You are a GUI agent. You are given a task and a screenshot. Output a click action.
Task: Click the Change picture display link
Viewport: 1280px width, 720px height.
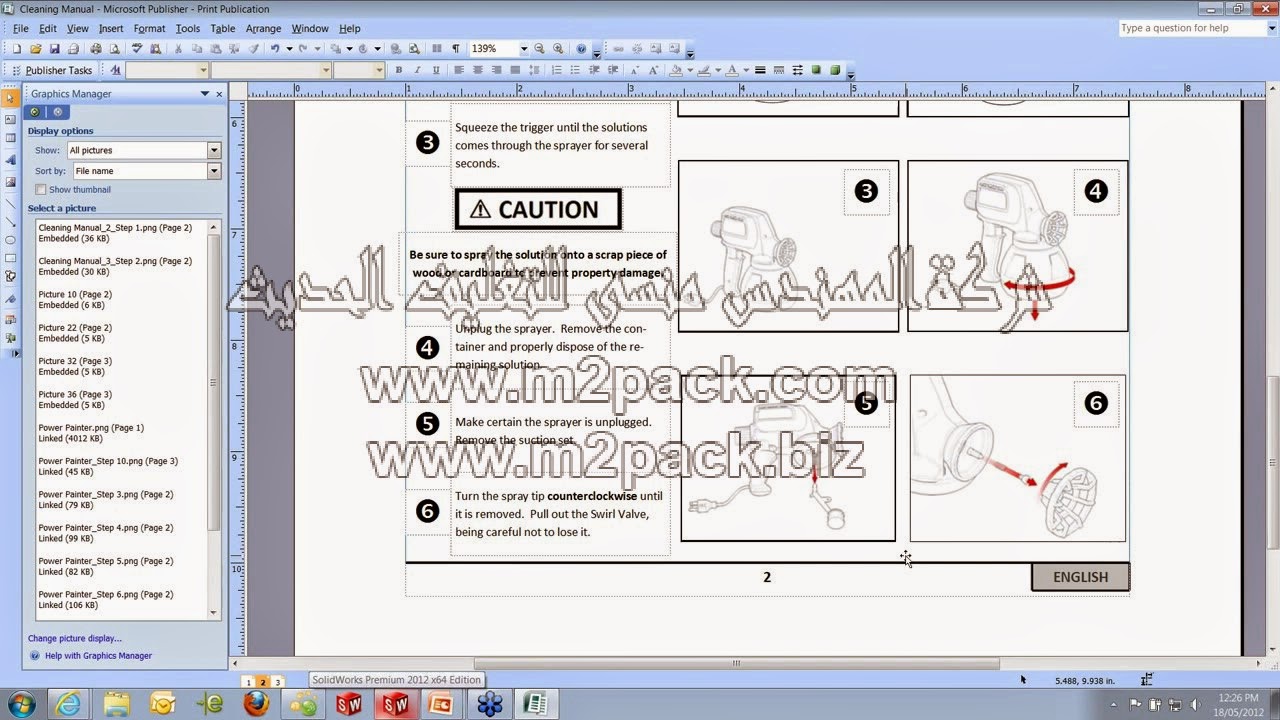pos(75,638)
